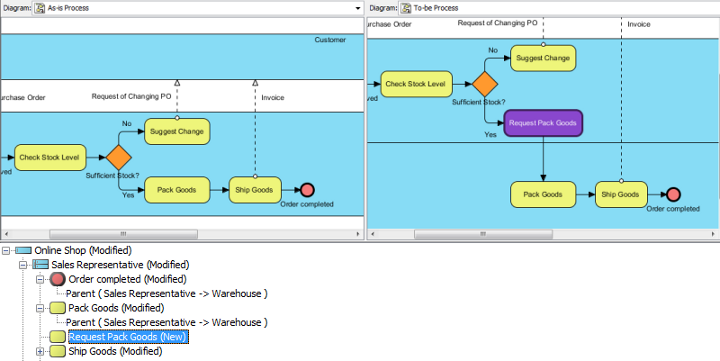This screenshot has width=720, height=361.
Task: Click the red end event in To-be diagram
Action: 673,195
